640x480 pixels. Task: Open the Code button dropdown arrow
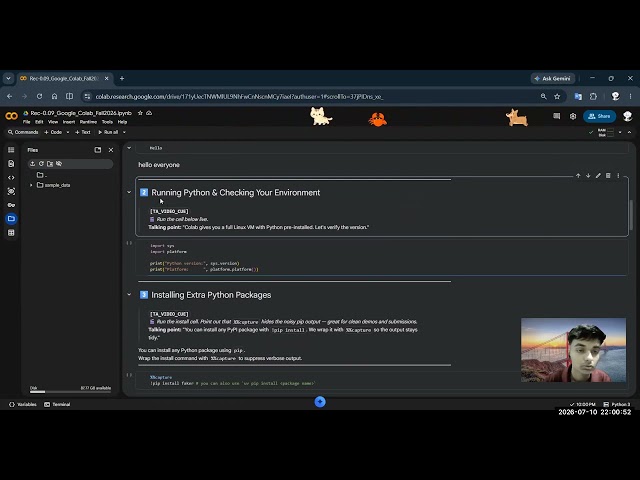coord(68,132)
